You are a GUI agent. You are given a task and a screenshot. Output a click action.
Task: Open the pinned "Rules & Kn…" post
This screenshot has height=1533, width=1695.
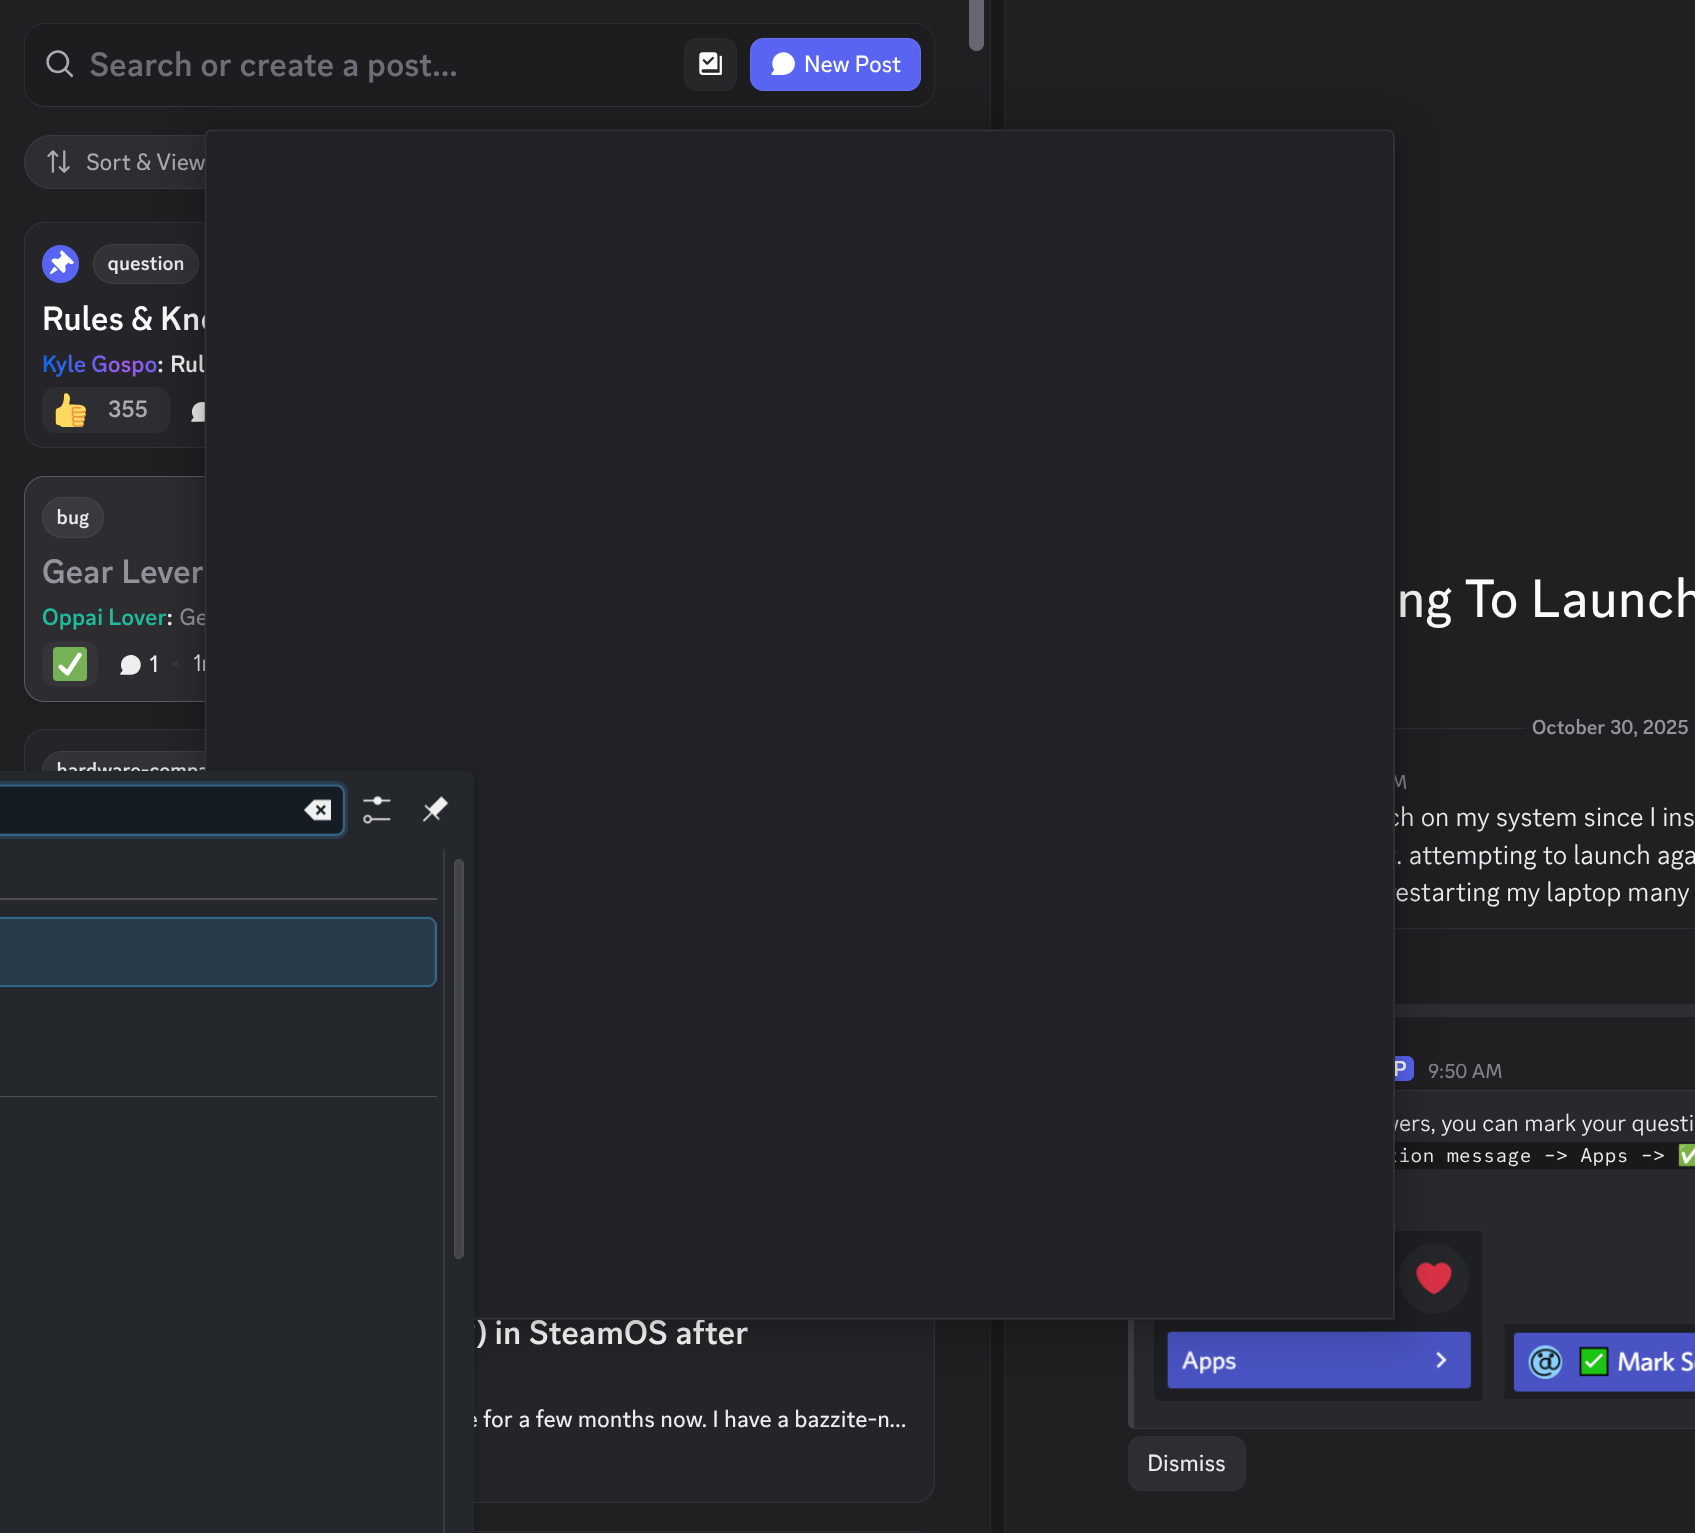tap(124, 319)
